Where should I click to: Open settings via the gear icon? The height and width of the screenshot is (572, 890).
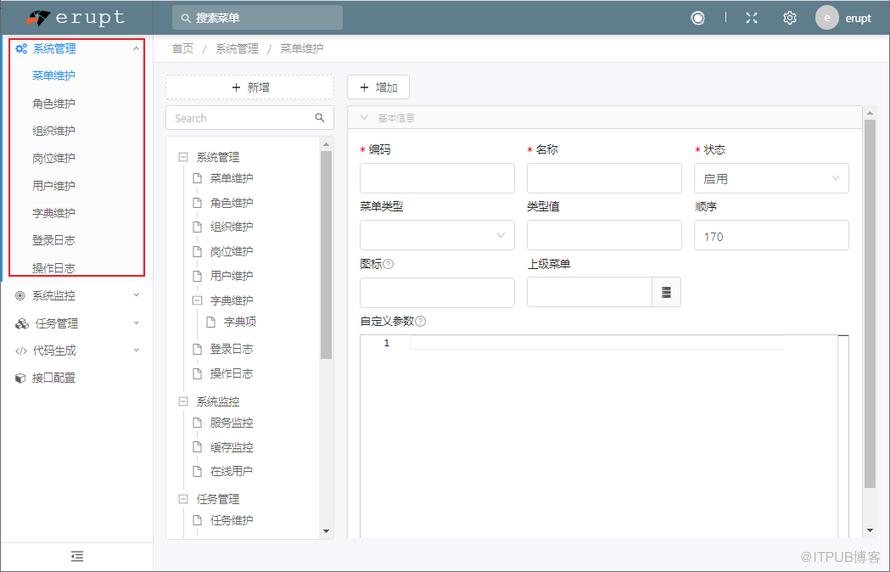[790, 18]
